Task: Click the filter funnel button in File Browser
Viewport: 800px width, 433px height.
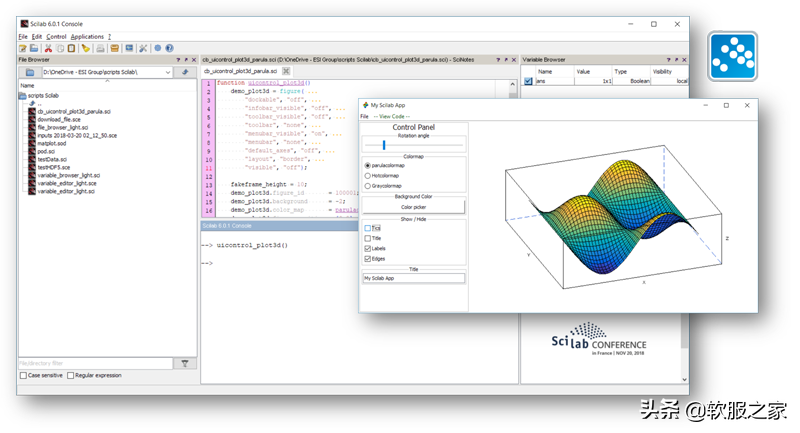Action: click(x=185, y=363)
